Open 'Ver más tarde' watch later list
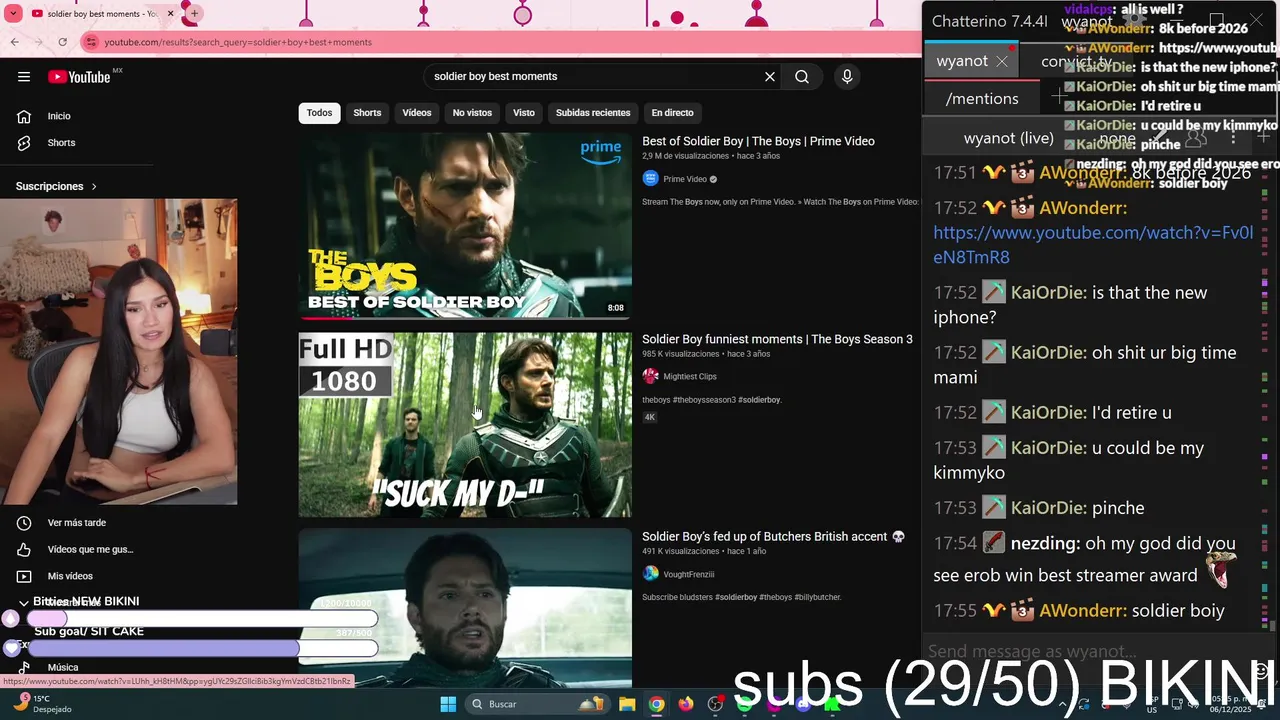This screenshot has width=1280, height=720. [x=76, y=523]
